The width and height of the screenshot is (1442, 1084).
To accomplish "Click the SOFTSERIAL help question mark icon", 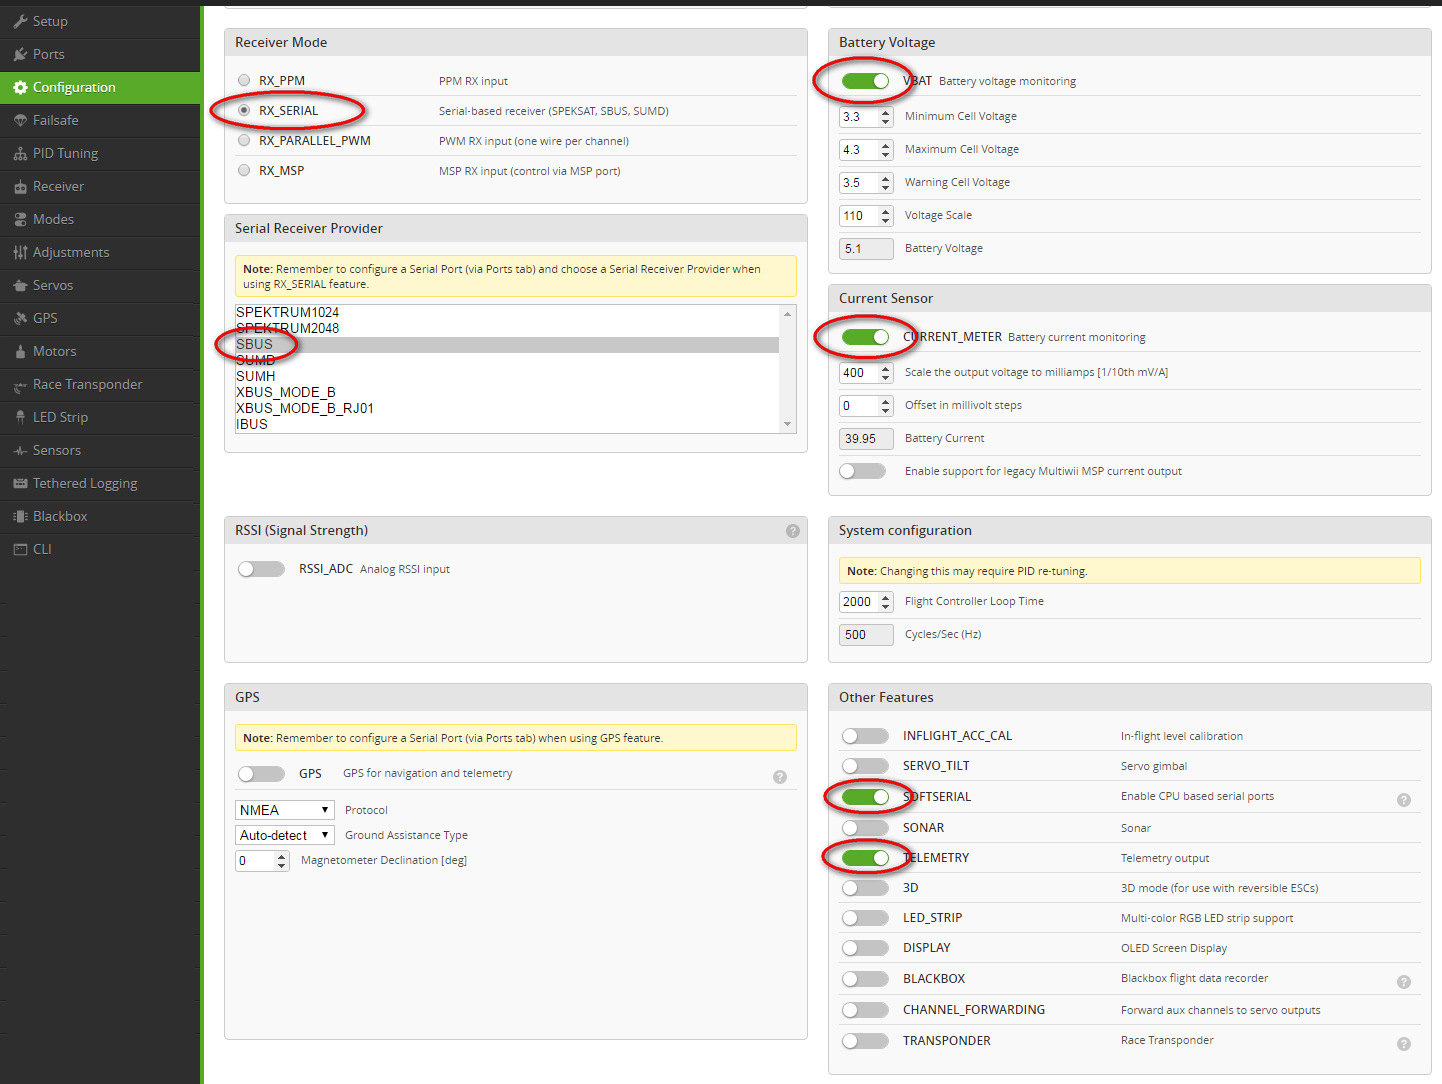I will 1404,800.
